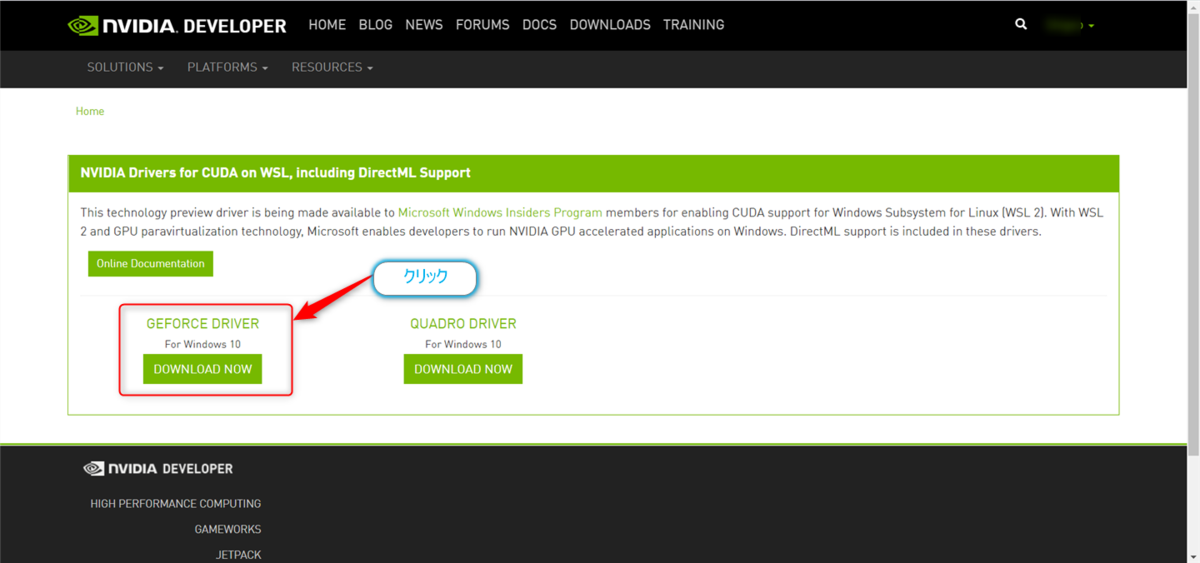Open the DOCS navigation item
The height and width of the screenshot is (563, 1200).
539,25
